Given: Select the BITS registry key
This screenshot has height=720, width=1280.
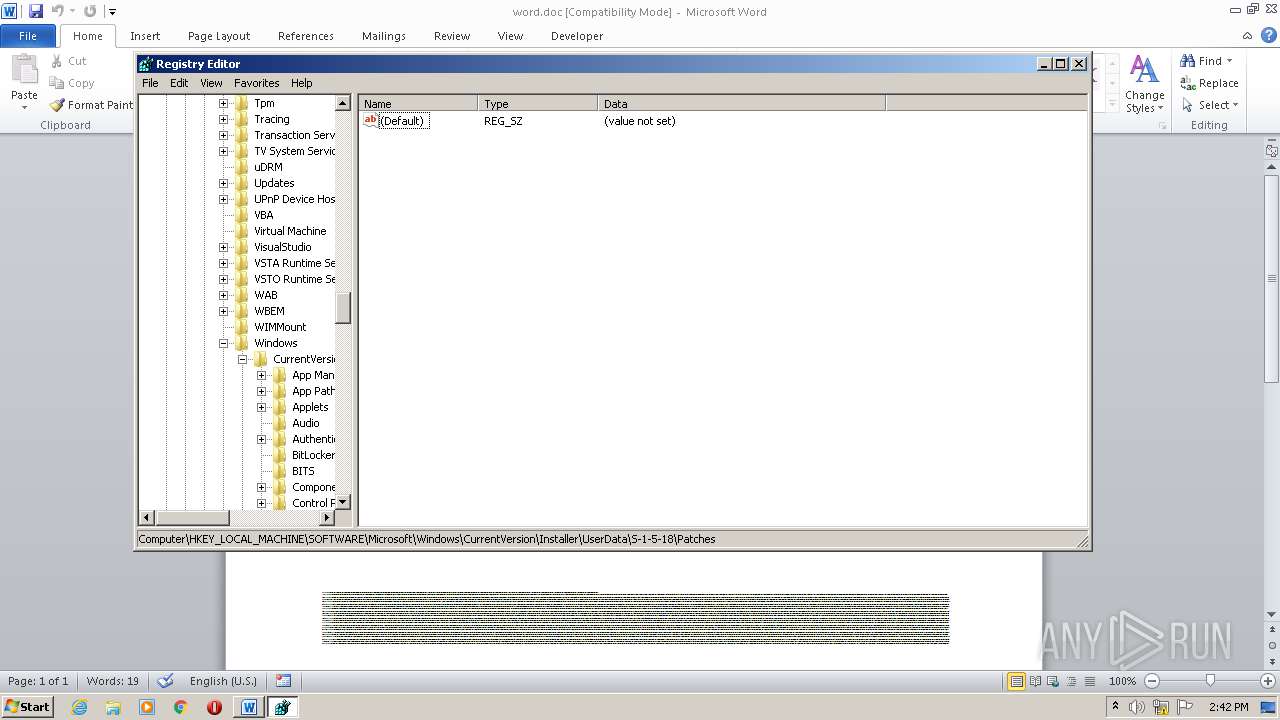Looking at the screenshot, I should (303, 471).
